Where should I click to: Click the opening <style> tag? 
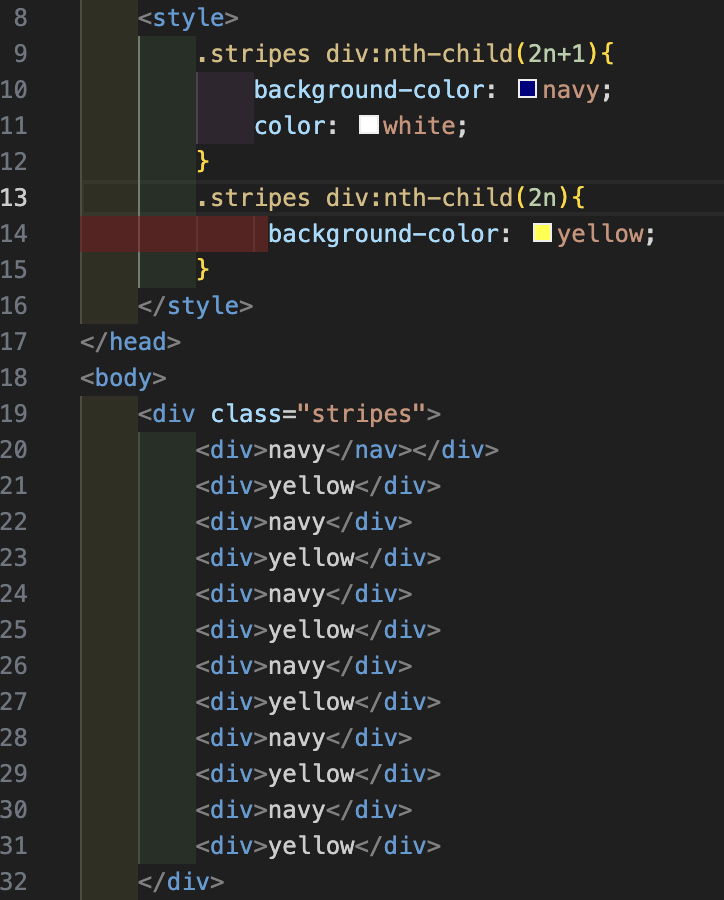coord(188,18)
